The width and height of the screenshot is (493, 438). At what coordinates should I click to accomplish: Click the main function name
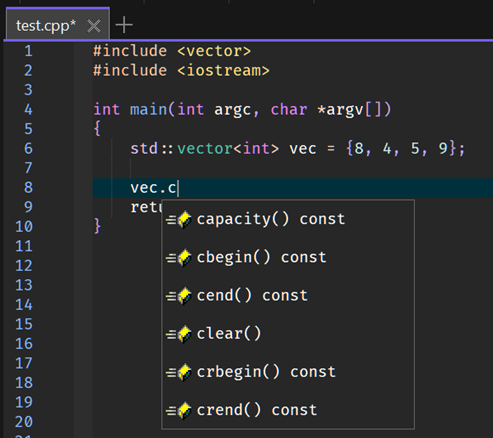click(x=149, y=110)
